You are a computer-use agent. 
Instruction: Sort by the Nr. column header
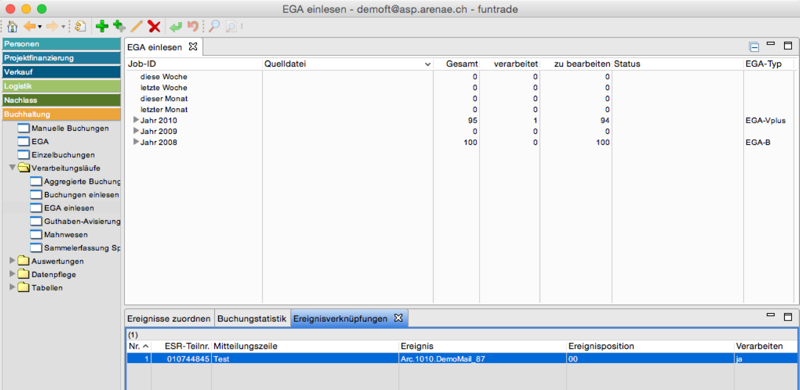[x=138, y=346]
